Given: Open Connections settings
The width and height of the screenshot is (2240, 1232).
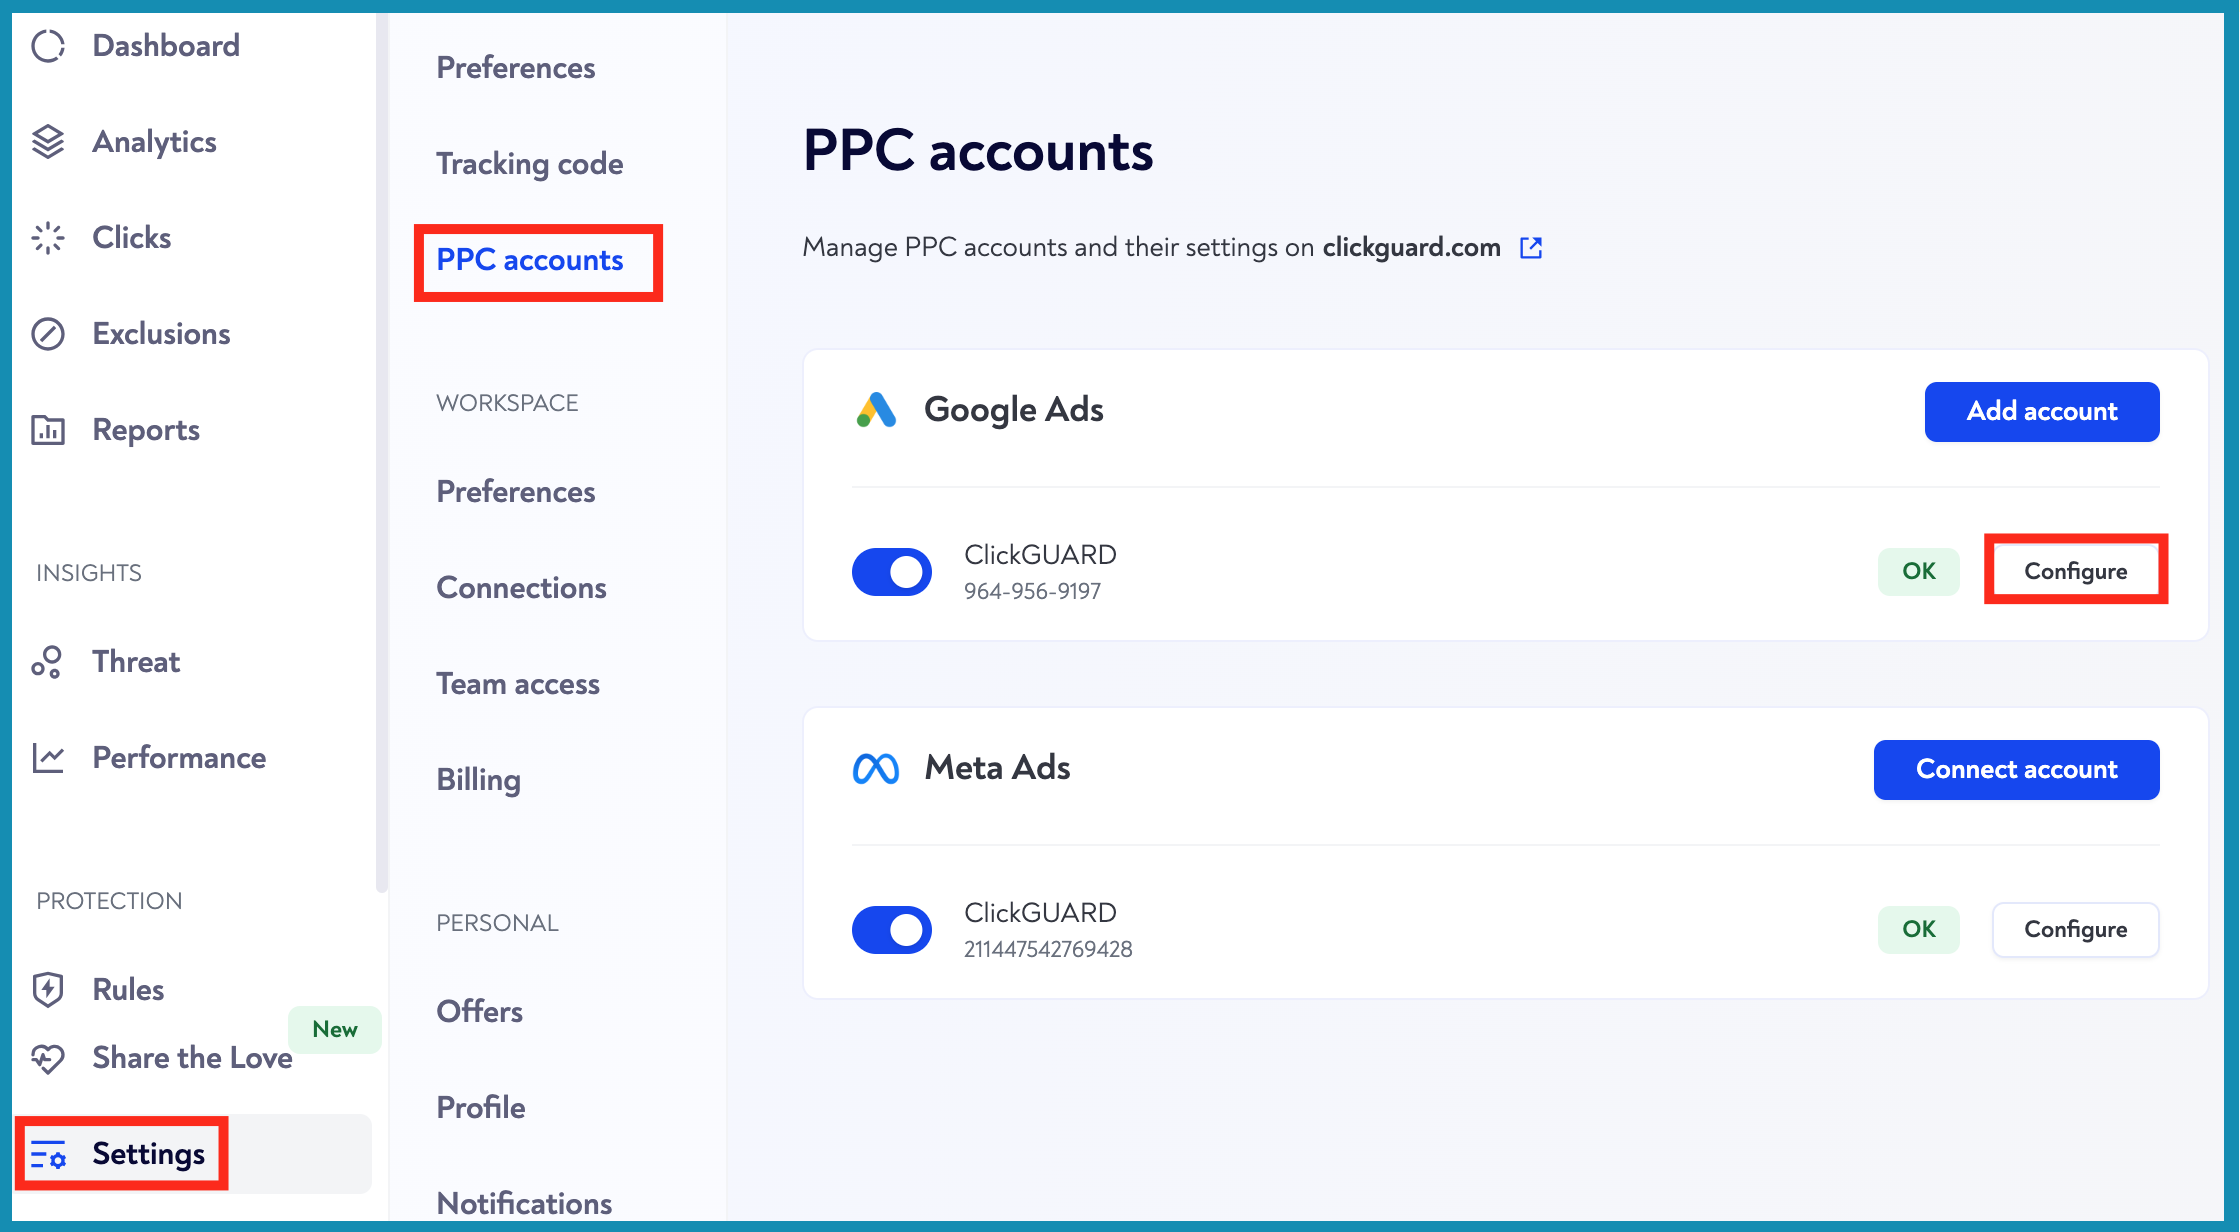Looking at the screenshot, I should (521, 588).
